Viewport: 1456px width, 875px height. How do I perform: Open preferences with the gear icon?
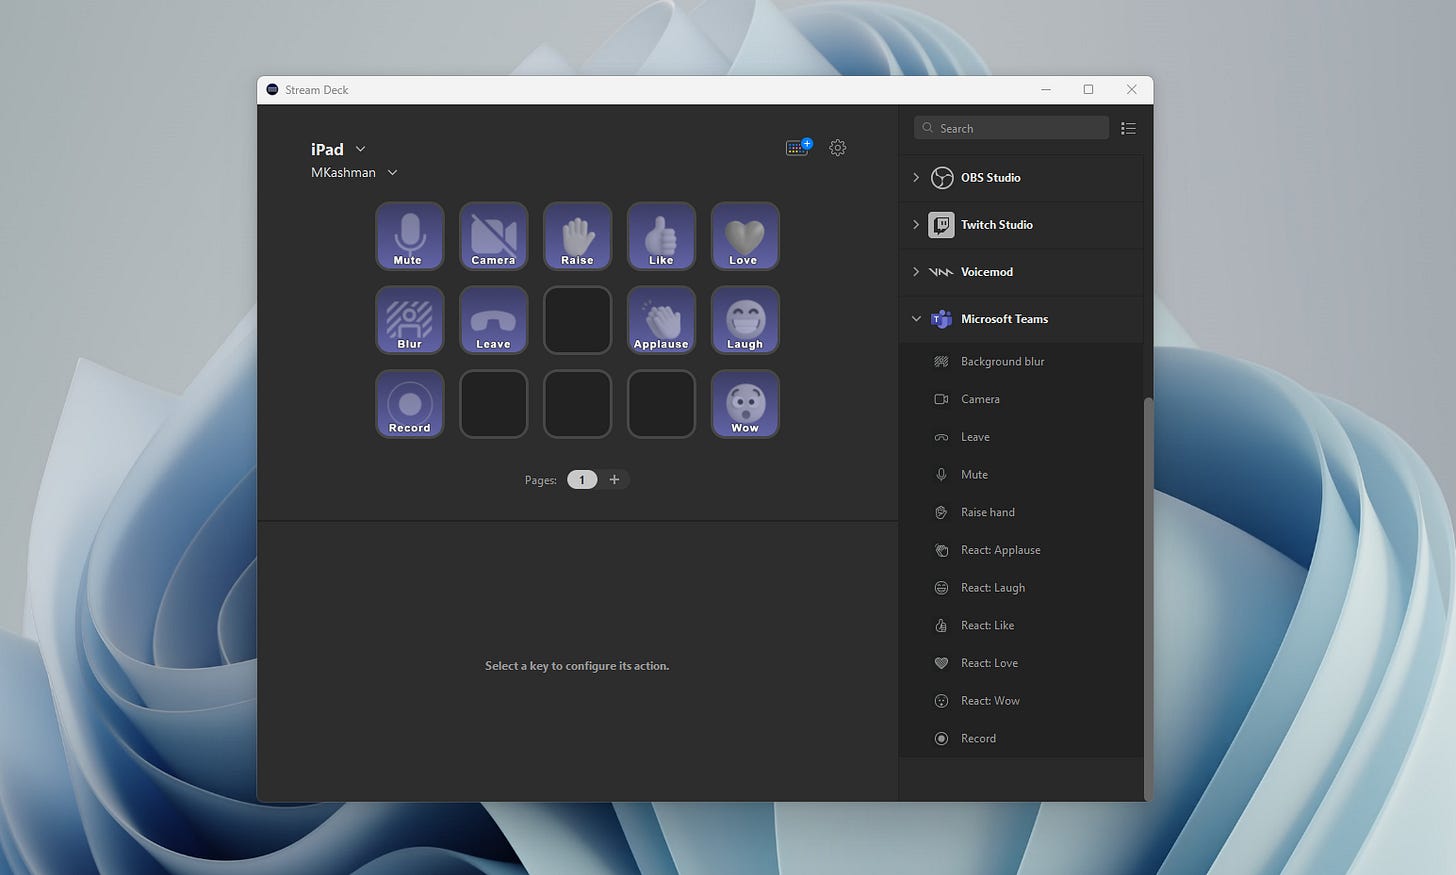pos(838,148)
